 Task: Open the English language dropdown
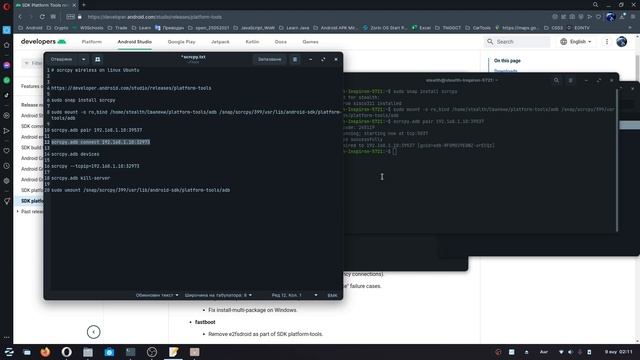(576, 42)
